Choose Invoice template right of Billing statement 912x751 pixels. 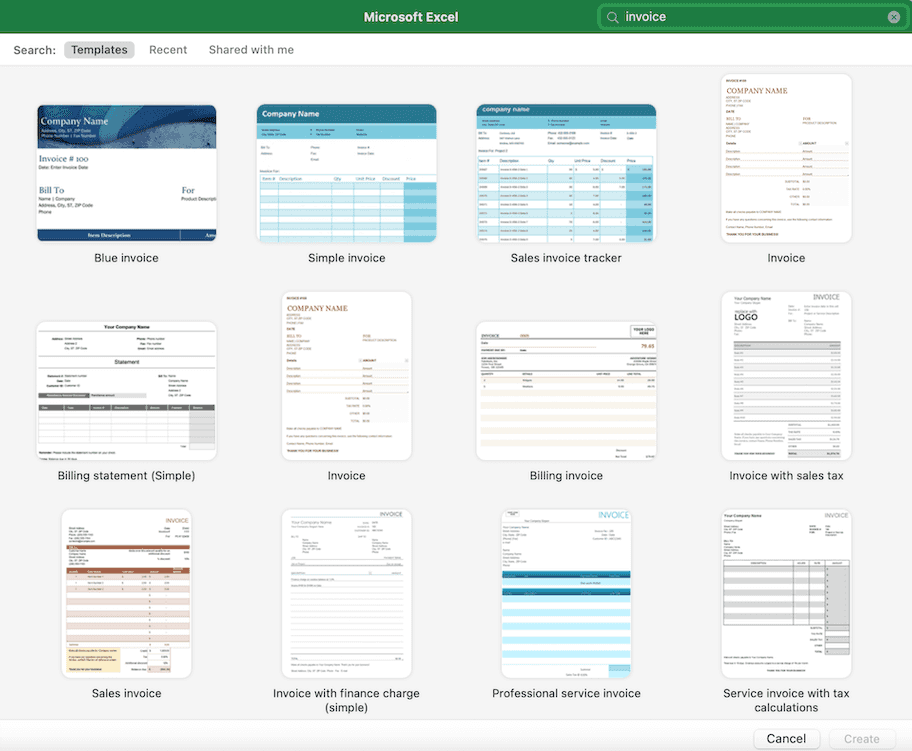347,376
